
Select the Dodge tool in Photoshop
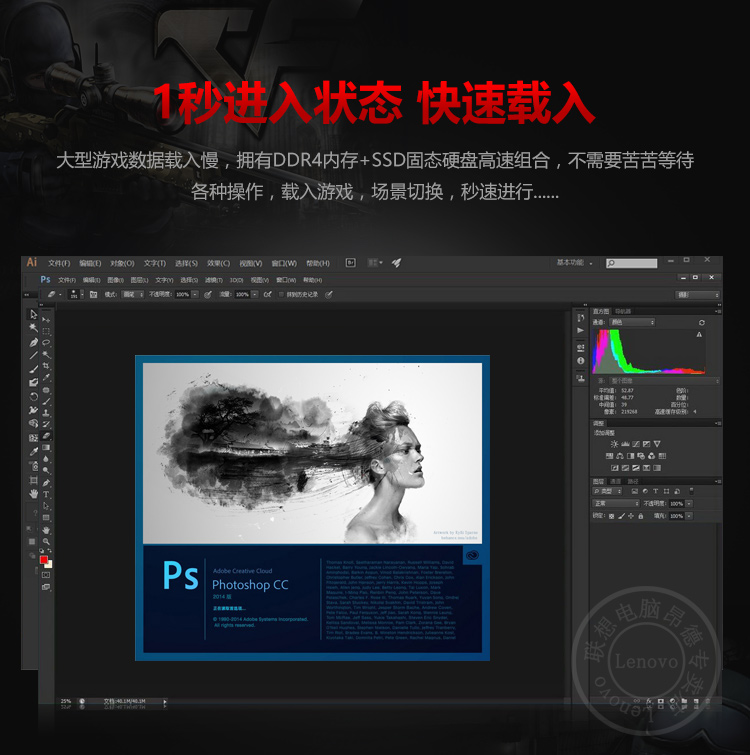(x=46, y=470)
